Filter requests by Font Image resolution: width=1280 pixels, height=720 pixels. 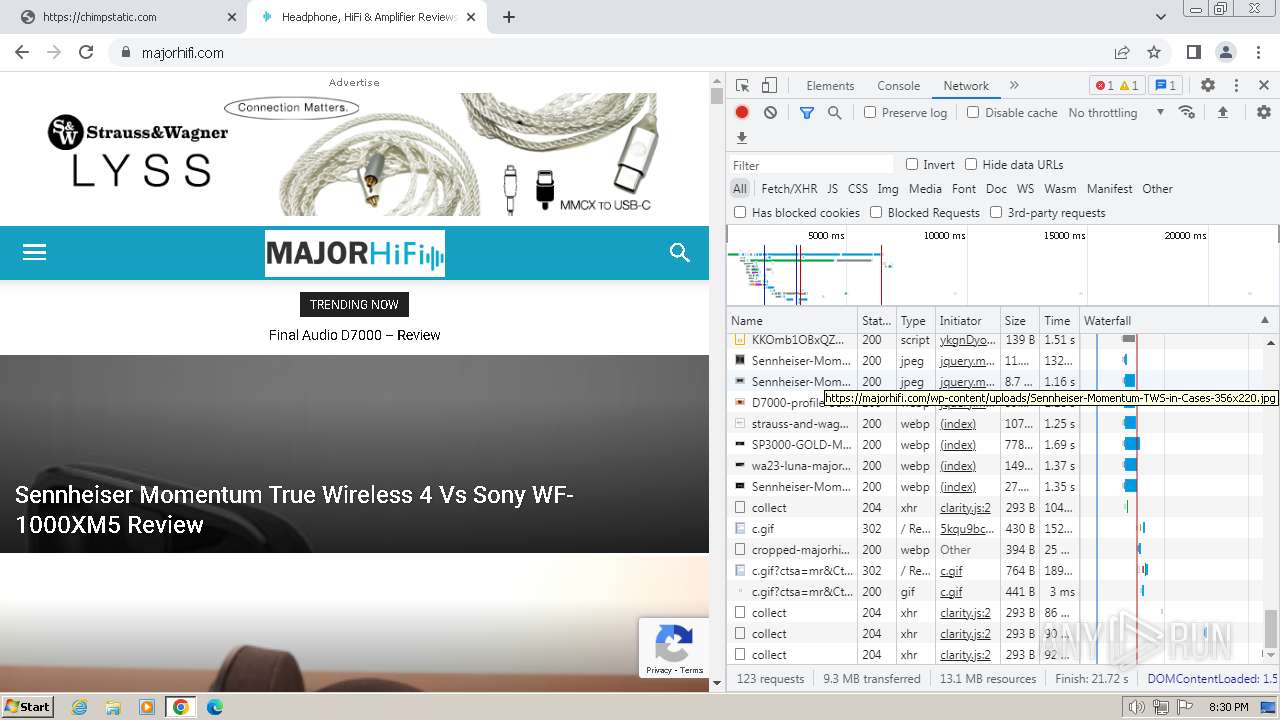[x=964, y=189]
